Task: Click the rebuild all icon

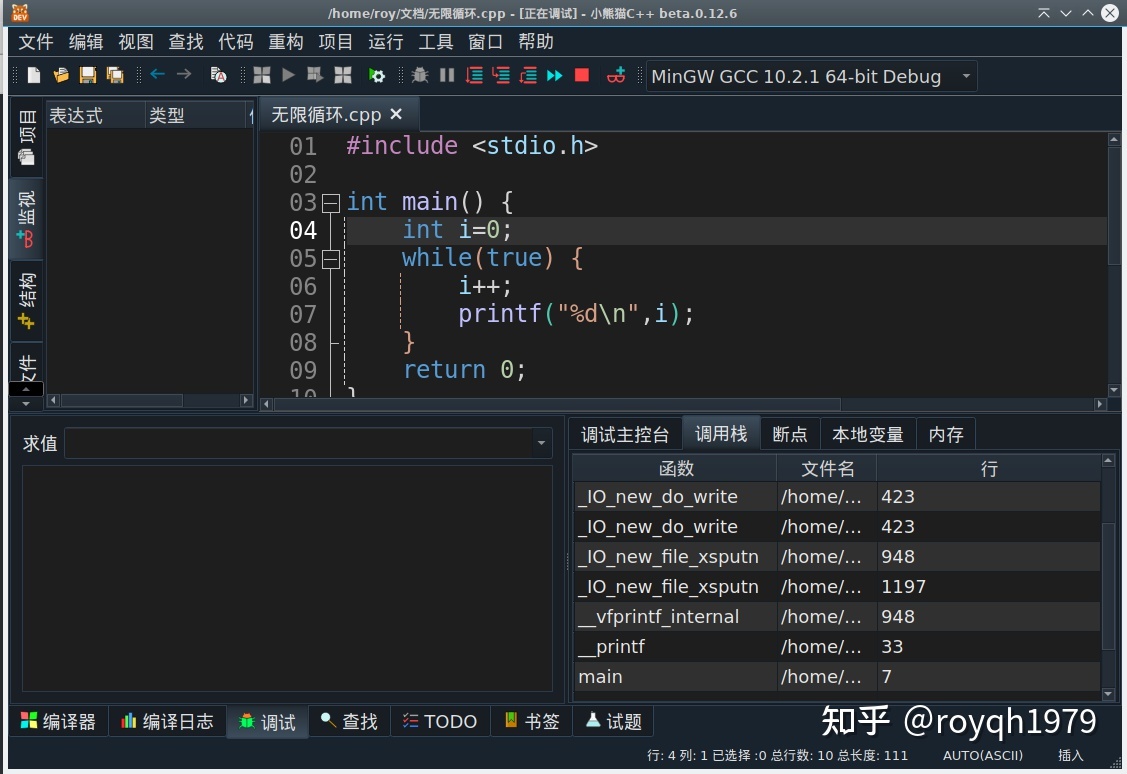Action: tap(343, 75)
